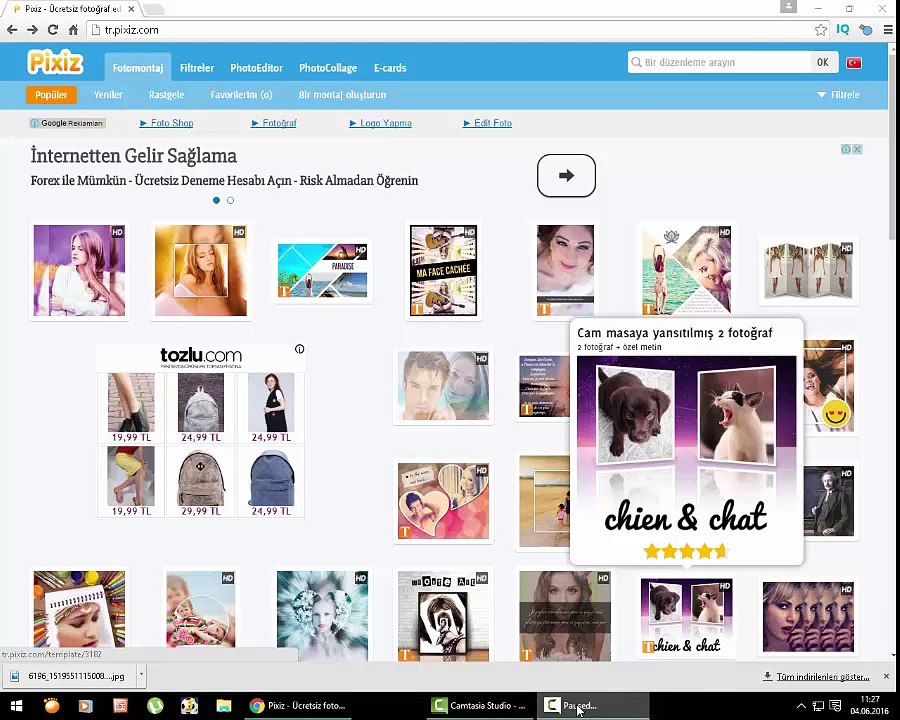Click Bir montaj oluşturun
900x720 pixels.
tap(342, 95)
